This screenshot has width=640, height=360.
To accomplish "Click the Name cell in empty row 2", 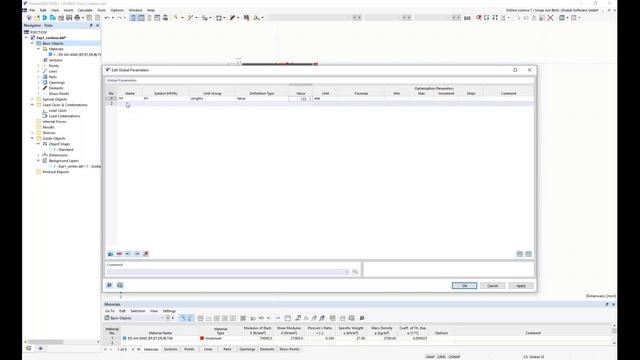I will click(x=130, y=104).
